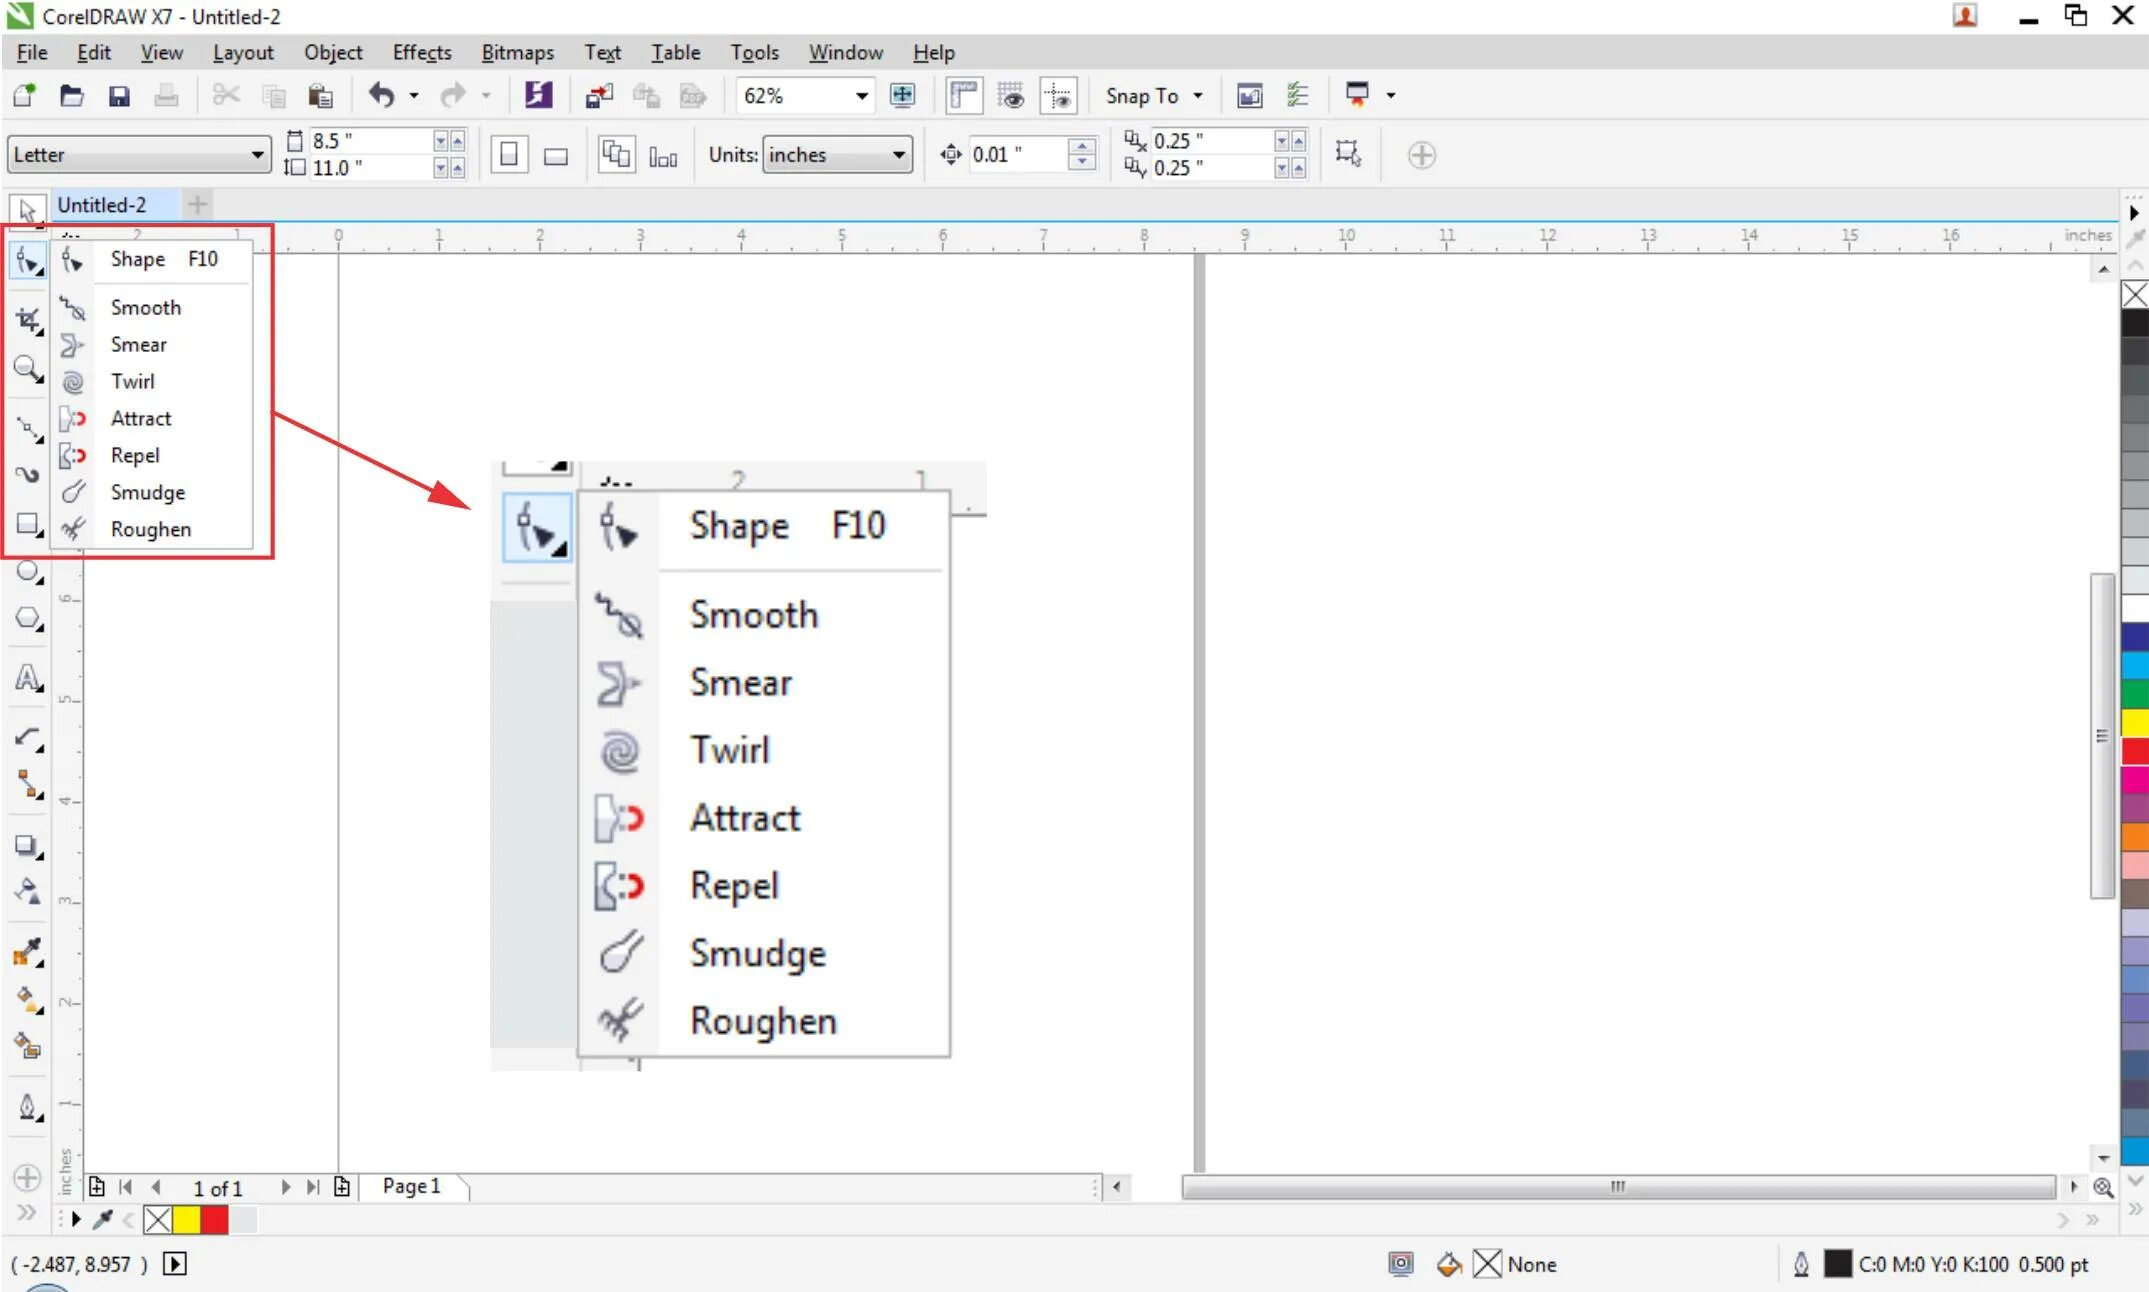Viewport: 2149px width, 1292px height.
Task: Select the Freehand tool in toolbox
Action: tap(27, 429)
